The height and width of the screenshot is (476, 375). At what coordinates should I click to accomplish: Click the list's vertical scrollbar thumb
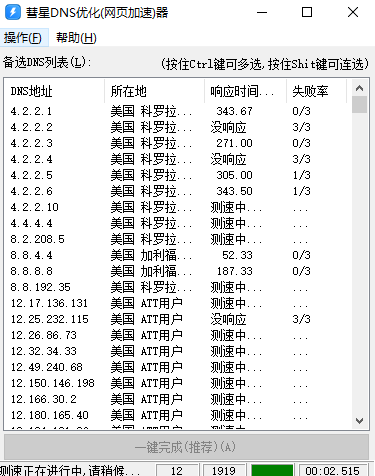click(x=359, y=105)
